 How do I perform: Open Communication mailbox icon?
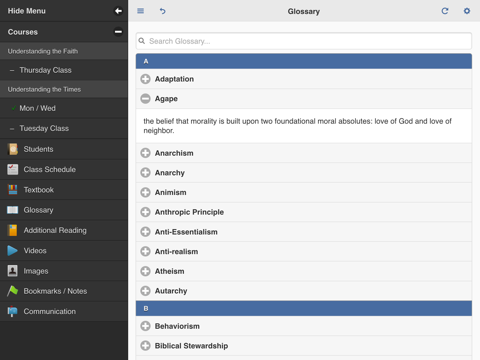pyautogui.click(x=12, y=311)
